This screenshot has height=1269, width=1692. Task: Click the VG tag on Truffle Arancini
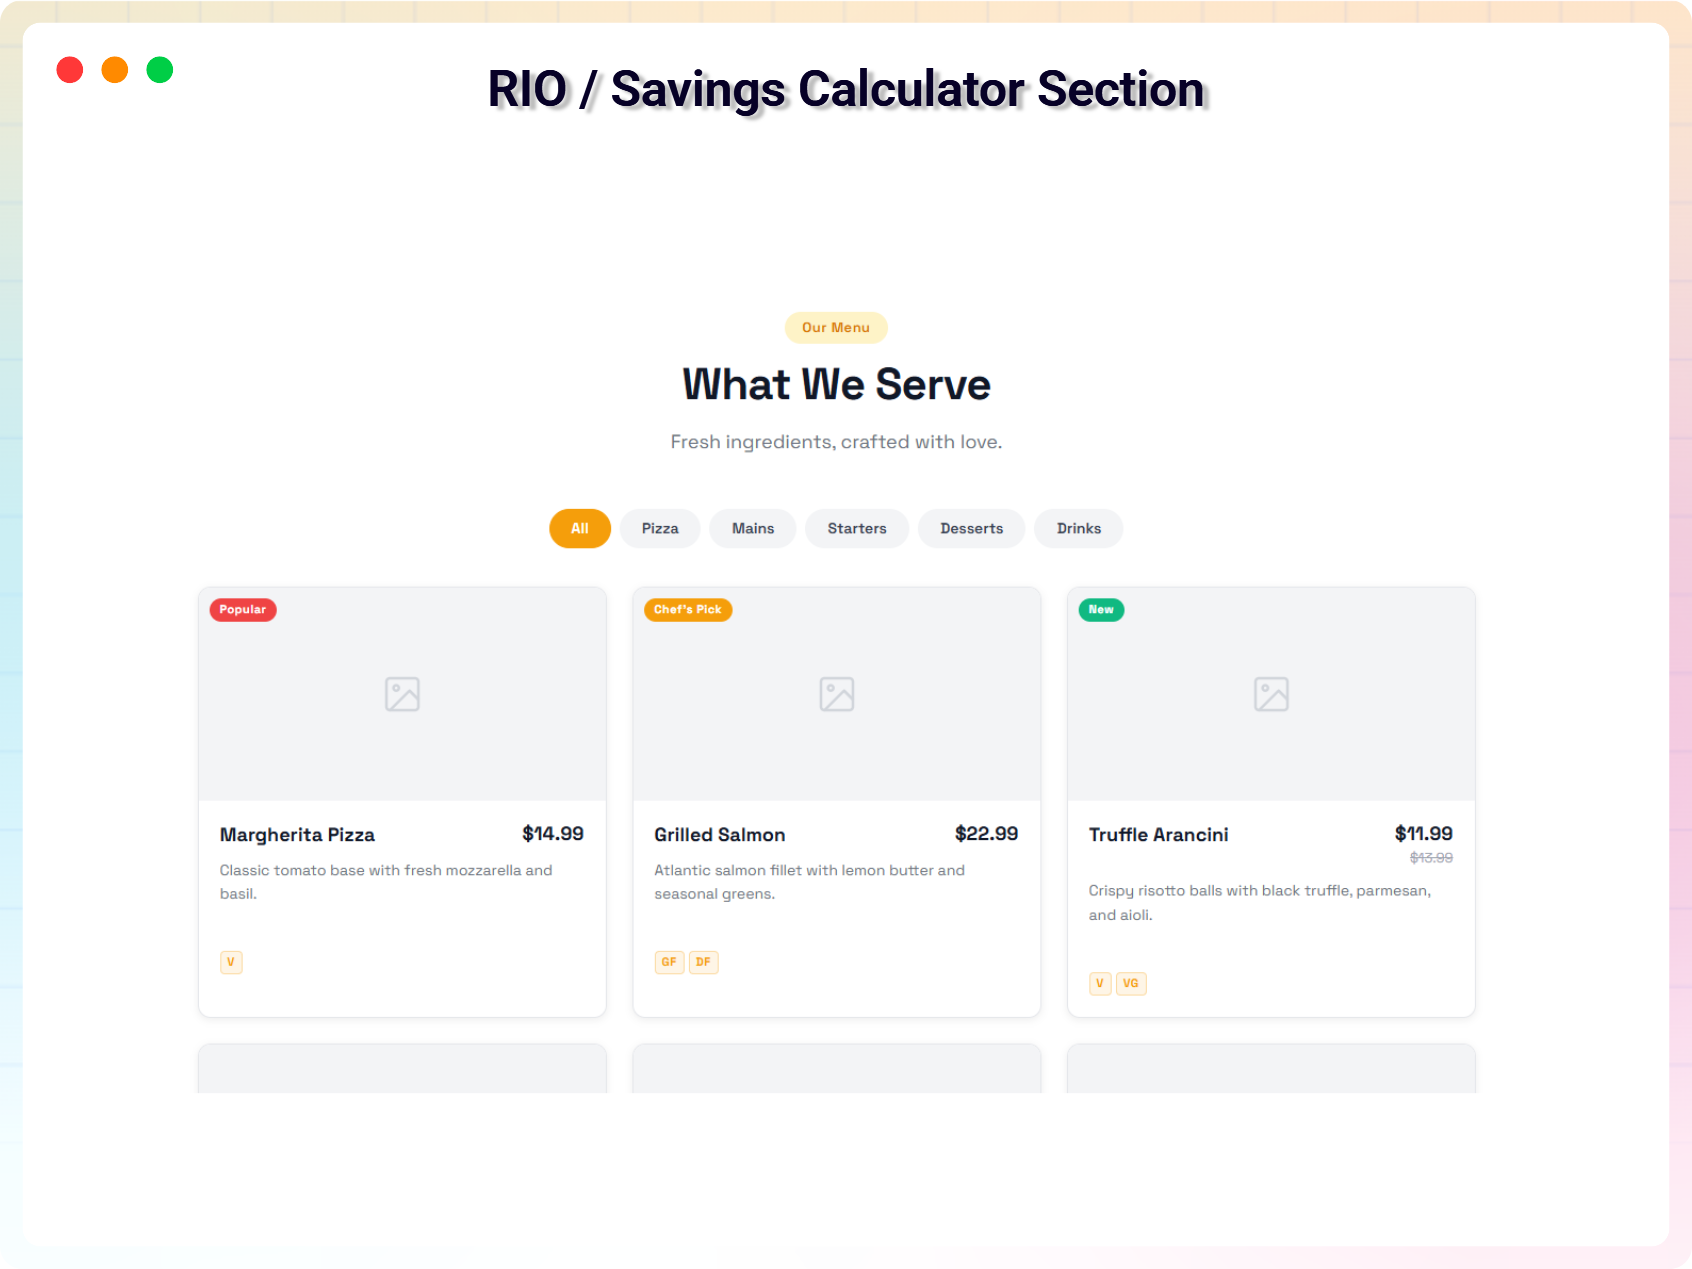(1131, 983)
